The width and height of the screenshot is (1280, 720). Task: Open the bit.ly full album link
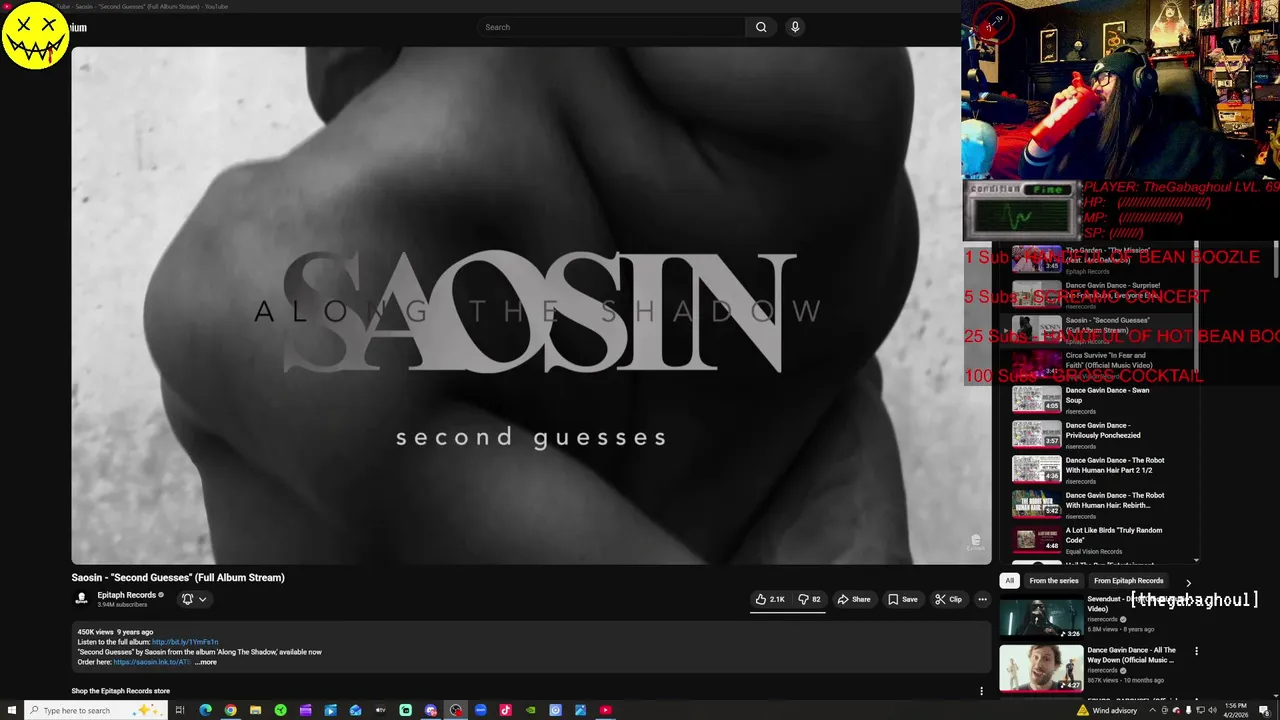click(x=185, y=642)
